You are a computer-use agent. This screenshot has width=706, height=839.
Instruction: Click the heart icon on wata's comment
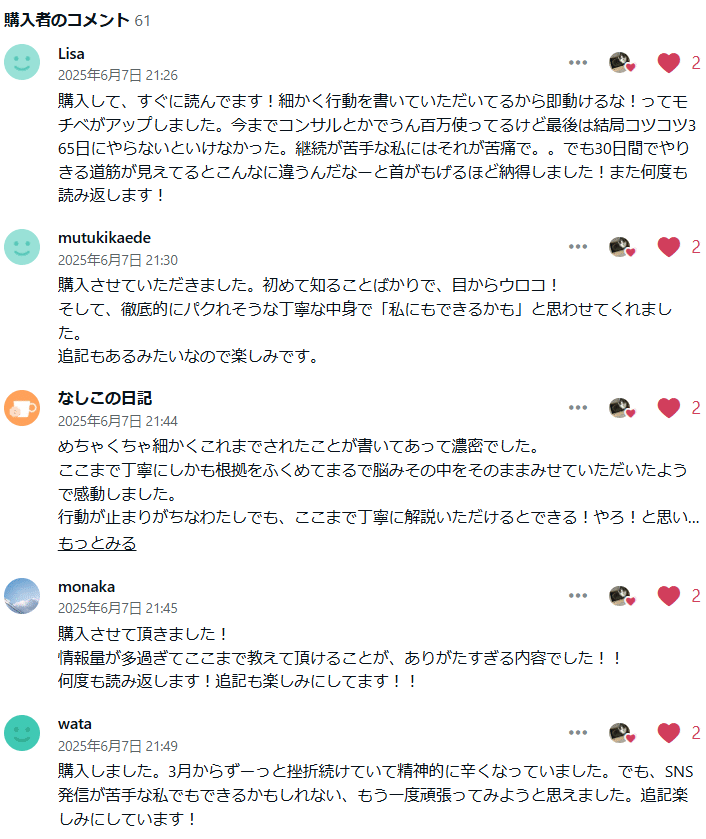[668, 732]
